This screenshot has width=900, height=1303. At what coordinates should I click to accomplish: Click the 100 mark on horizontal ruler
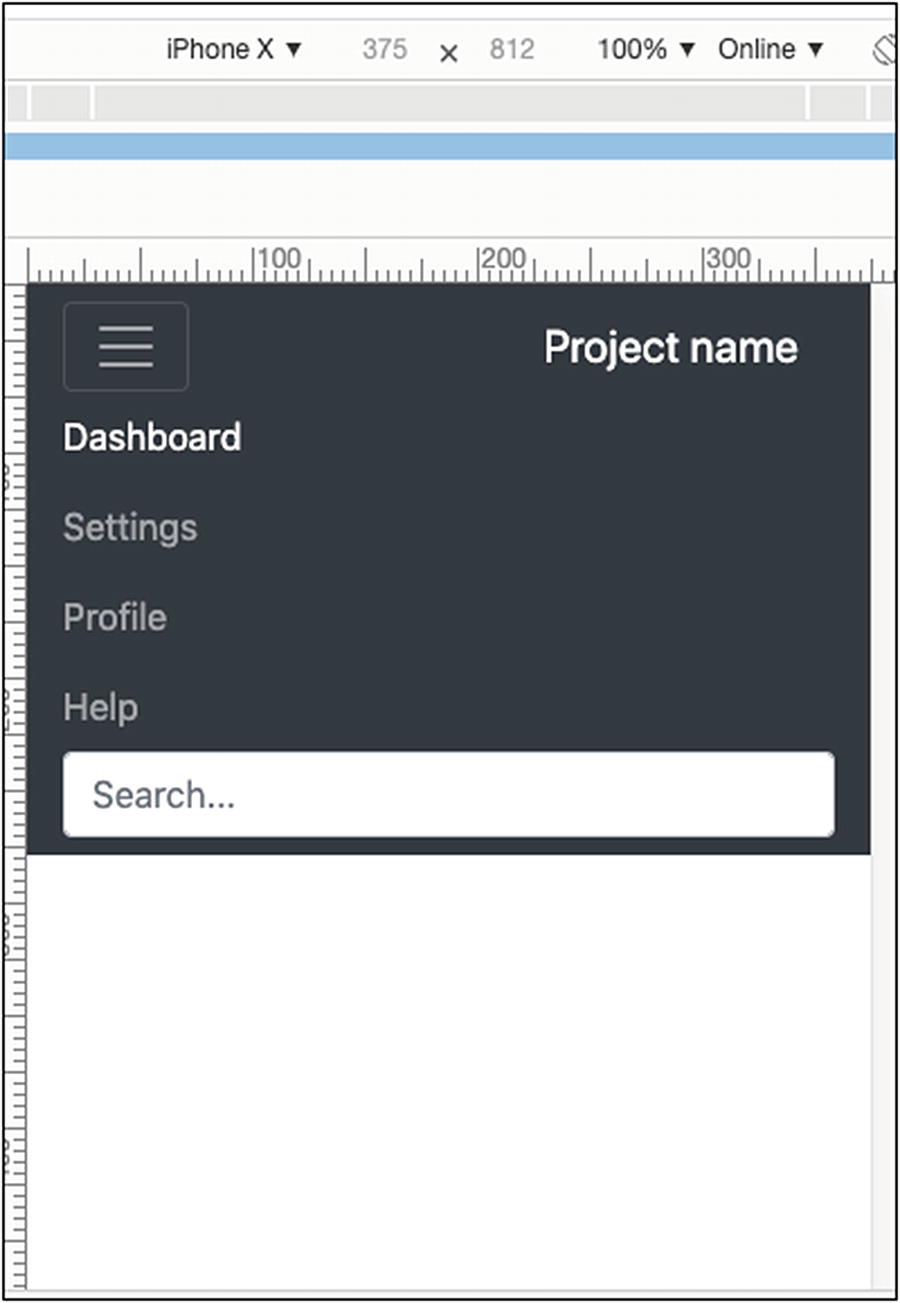[x=278, y=259]
